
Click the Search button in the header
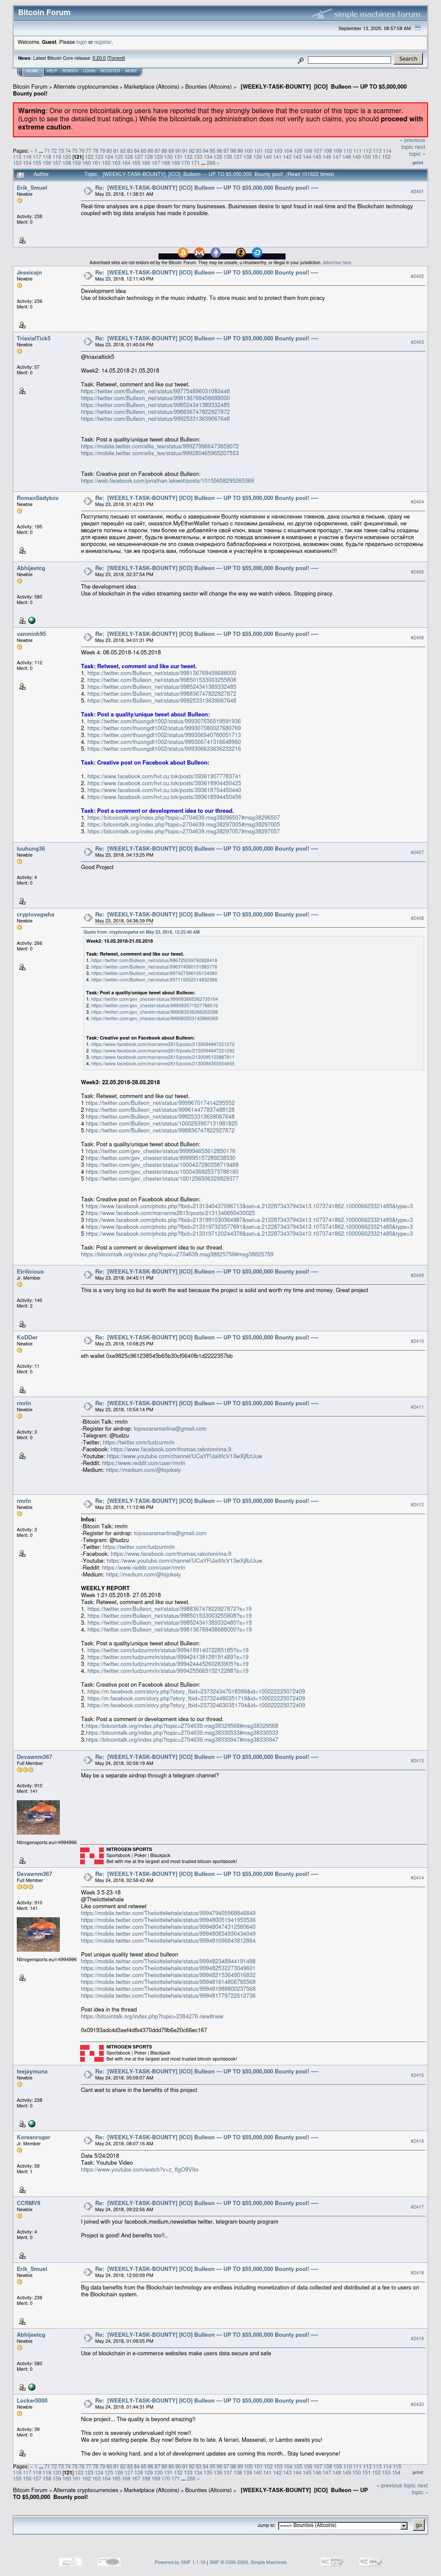pyautogui.click(x=408, y=59)
